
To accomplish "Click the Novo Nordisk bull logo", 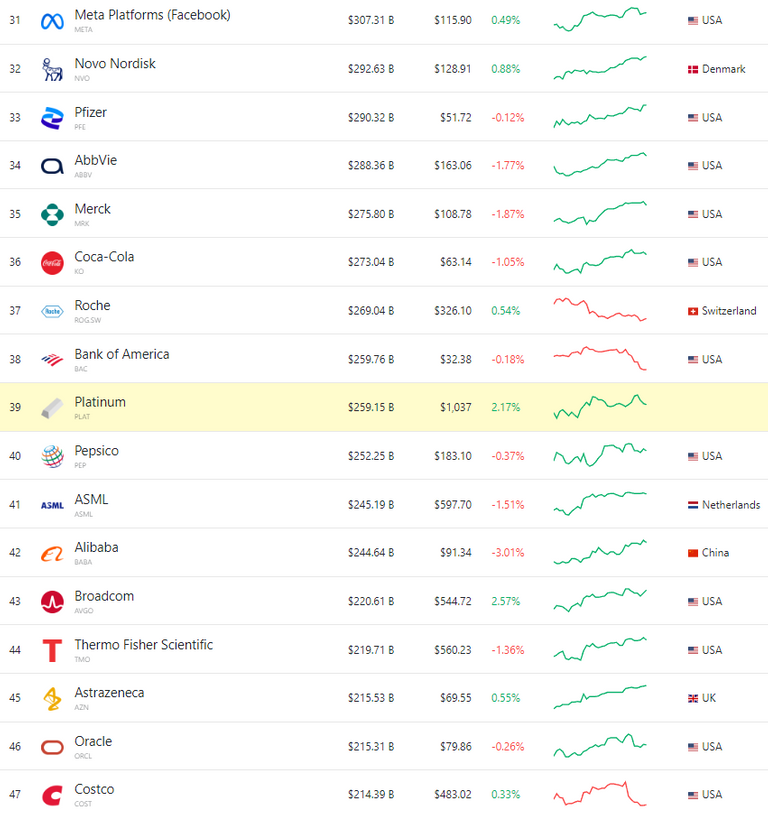I will (x=52, y=70).
